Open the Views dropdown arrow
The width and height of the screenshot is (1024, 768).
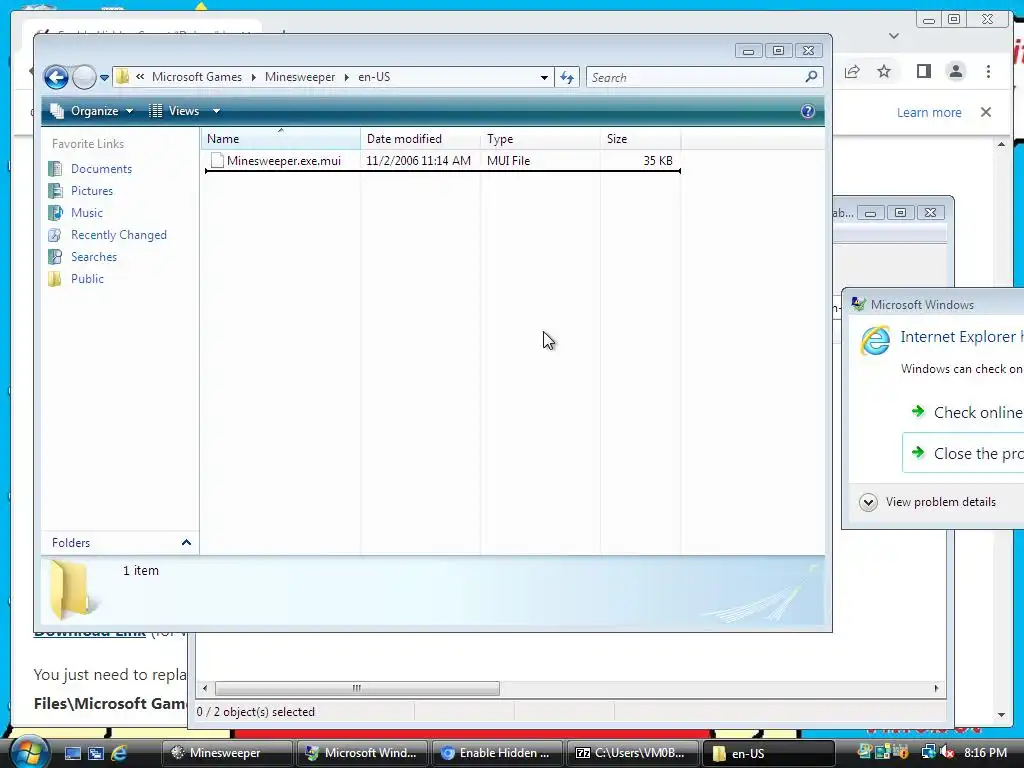(x=216, y=111)
